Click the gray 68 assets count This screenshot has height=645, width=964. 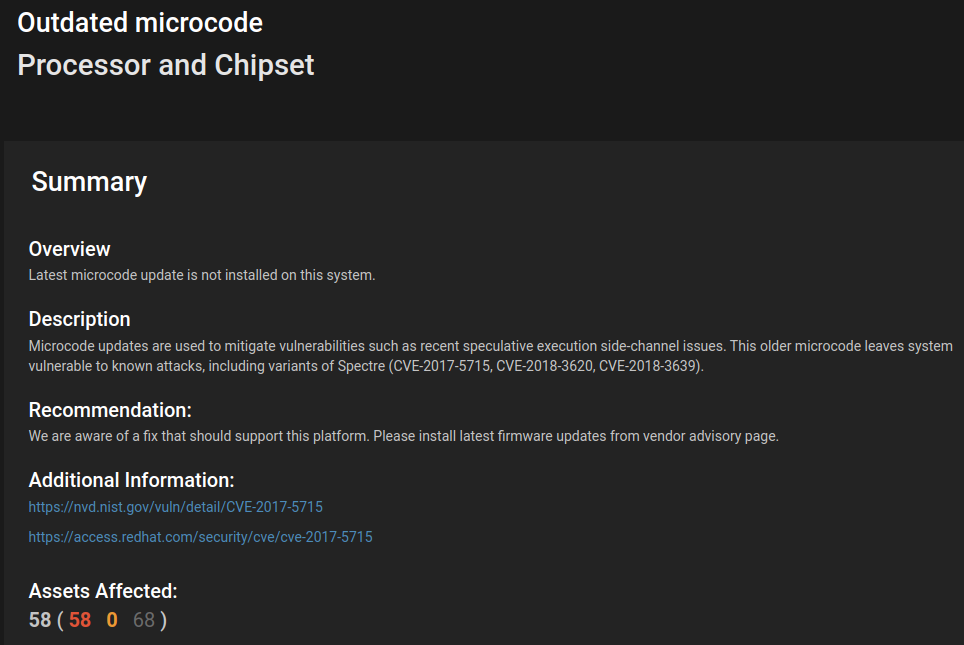[144, 620]
